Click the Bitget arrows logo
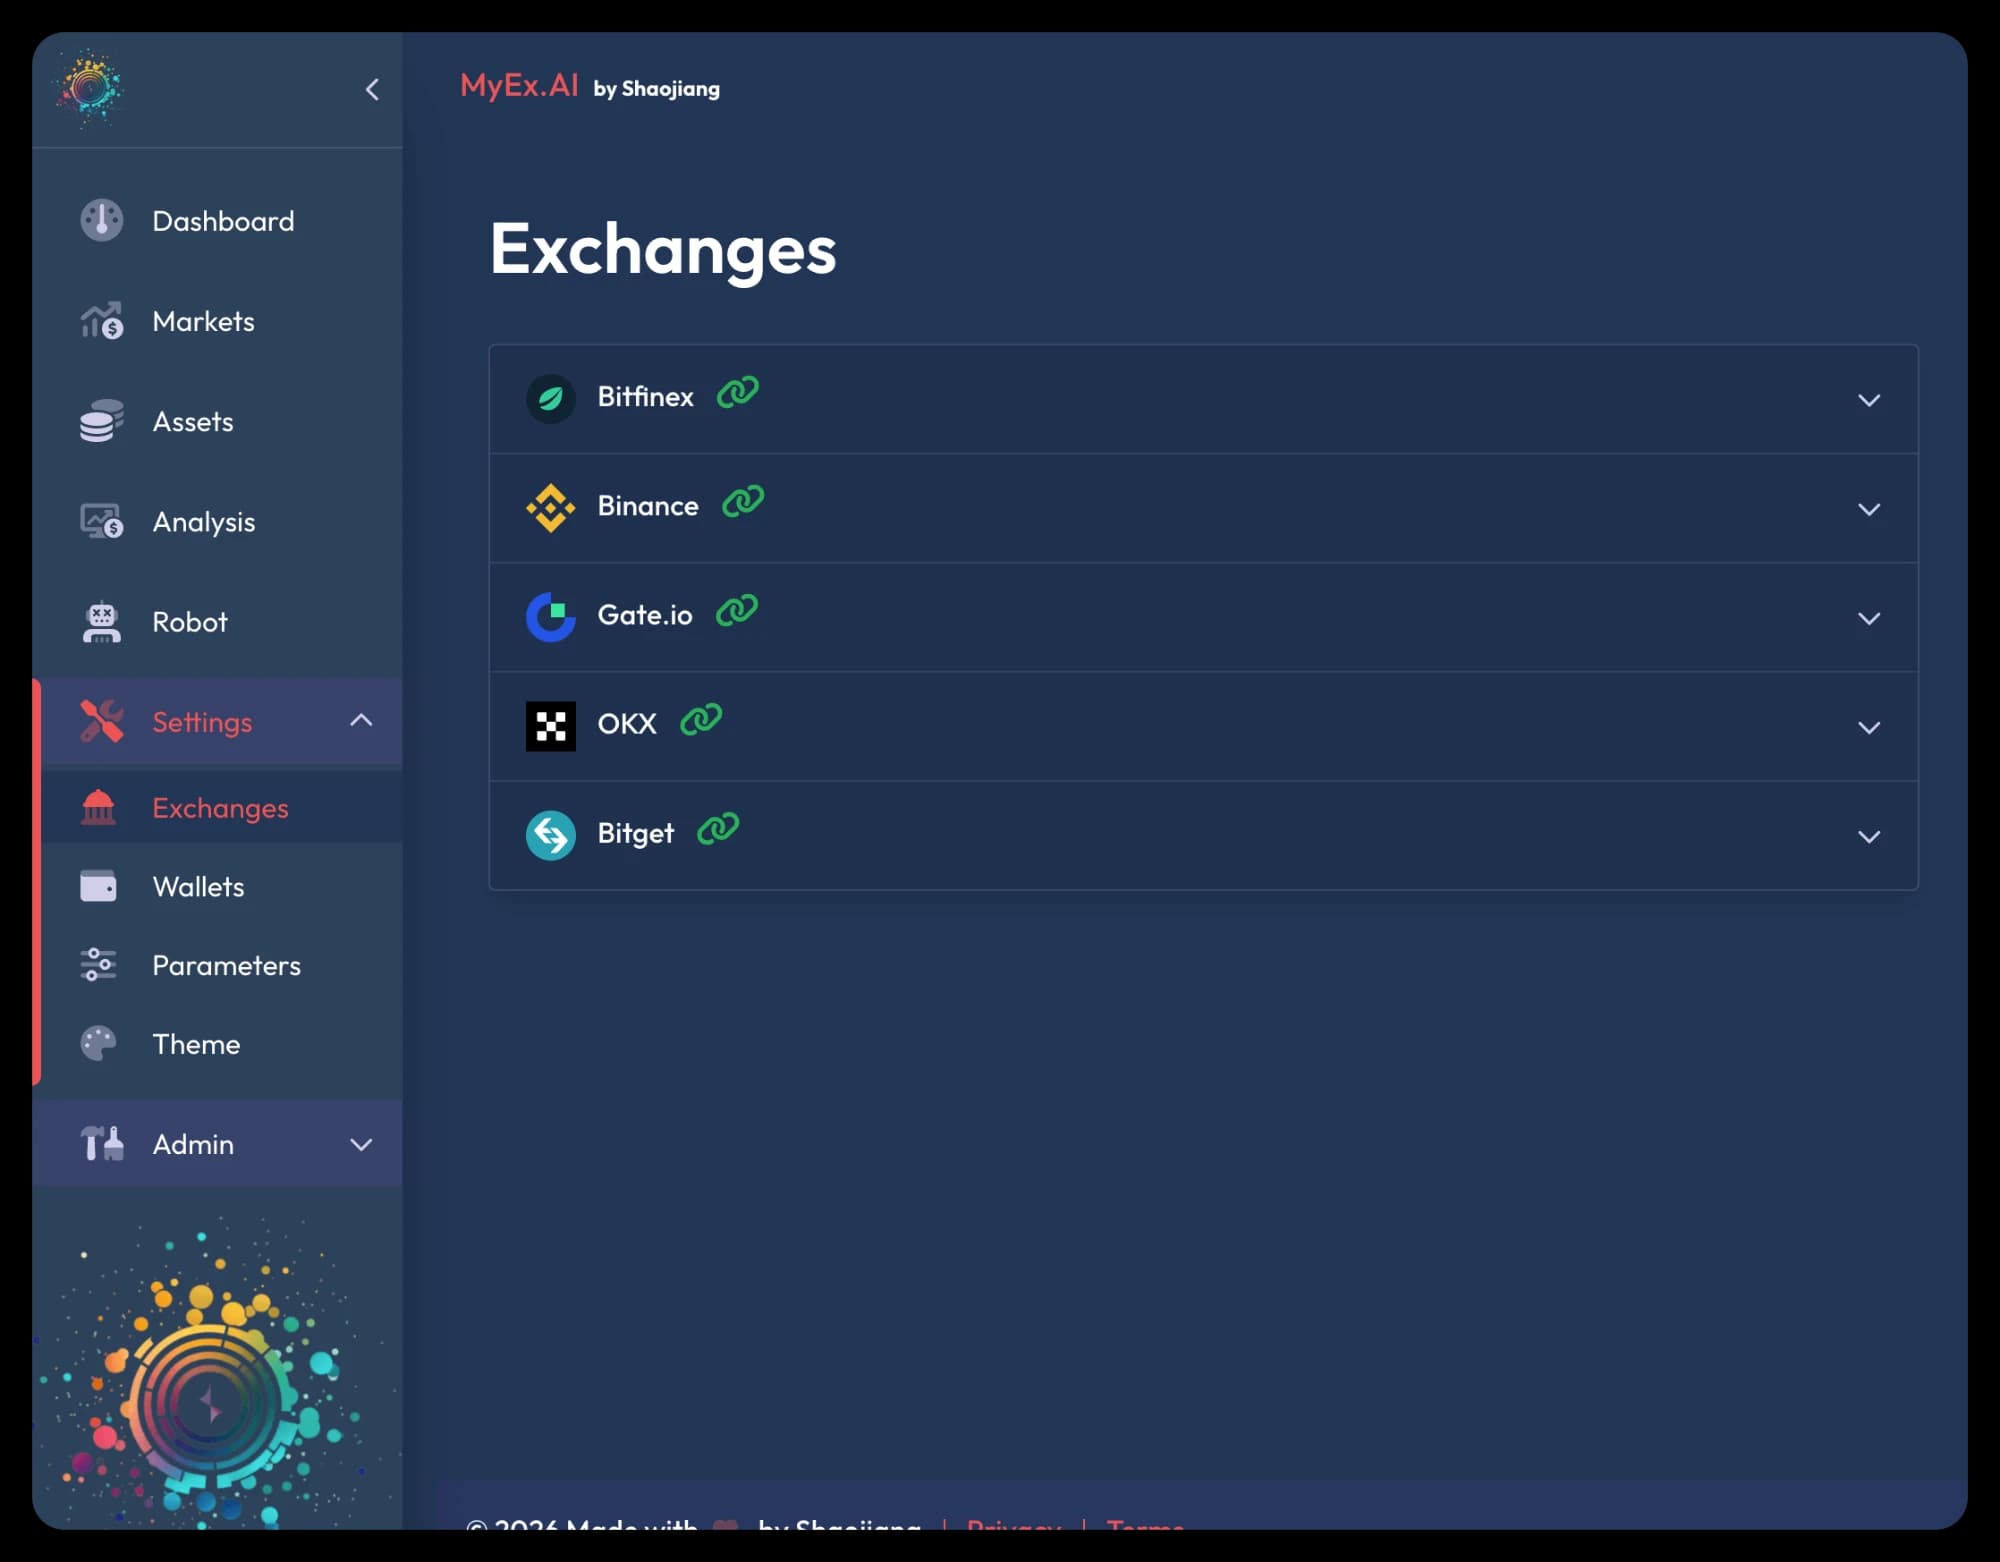This screenshot has width=2000, height=1562. [550, 835]
